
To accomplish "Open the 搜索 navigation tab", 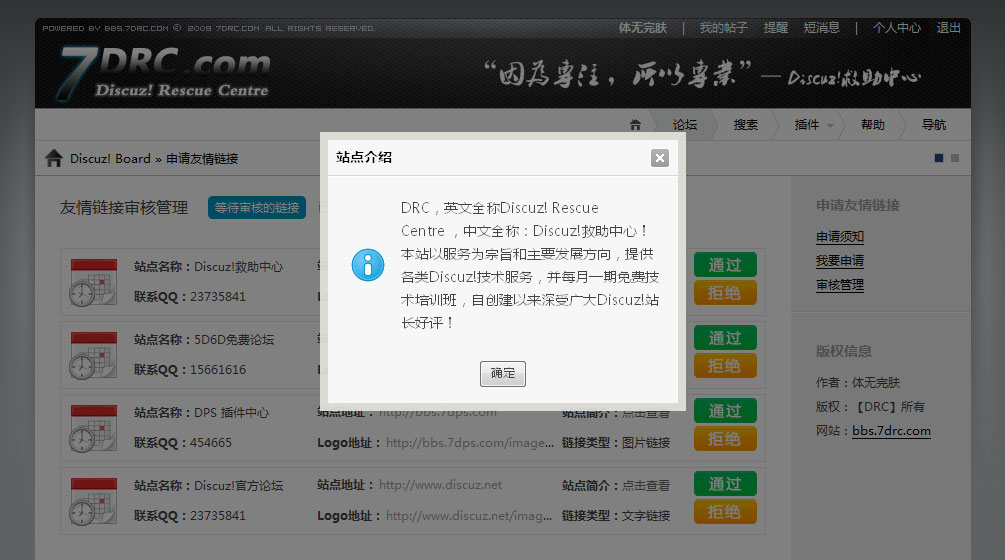I will click(x=745, y=125).
